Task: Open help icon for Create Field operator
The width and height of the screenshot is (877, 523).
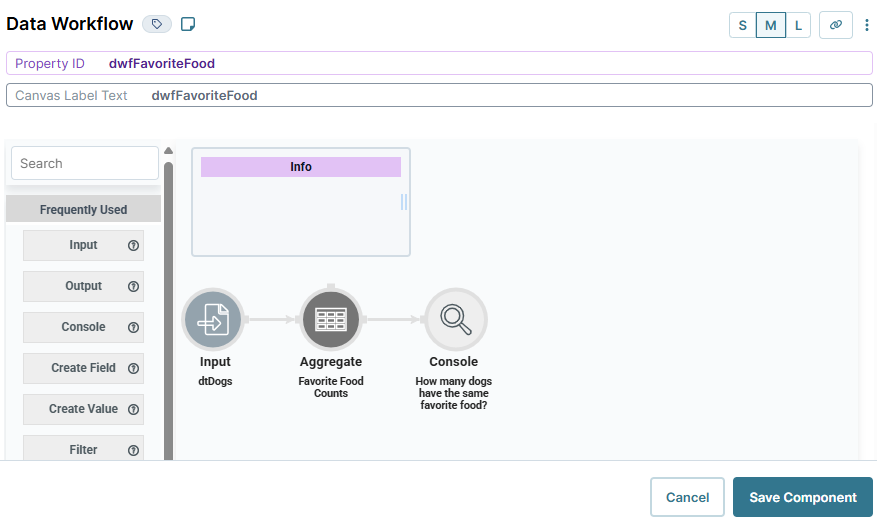Action: 133,368
